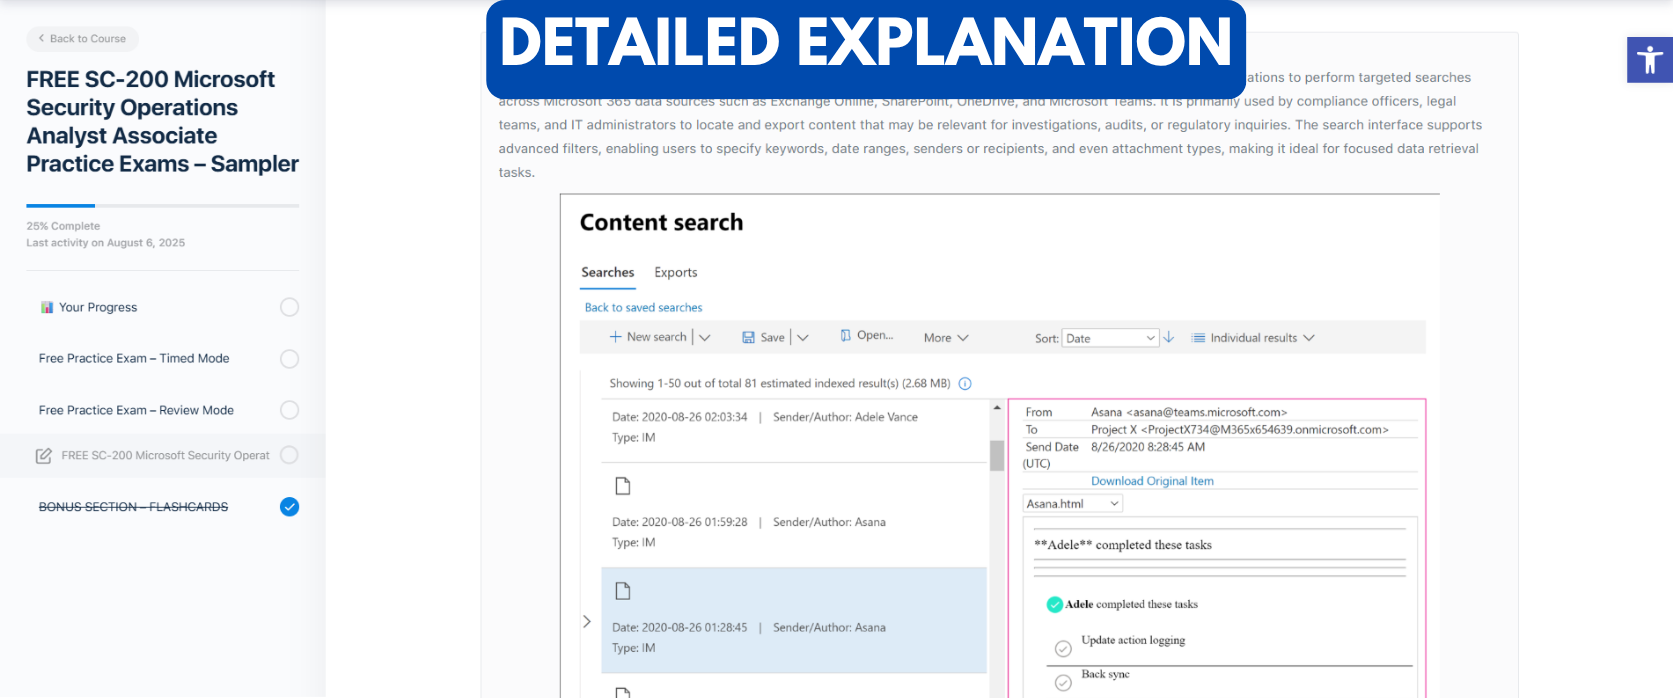This screenshot has height=698, width=1673.
Task: Expand the Individual results dropdown
Action: tap(1253, 338)
